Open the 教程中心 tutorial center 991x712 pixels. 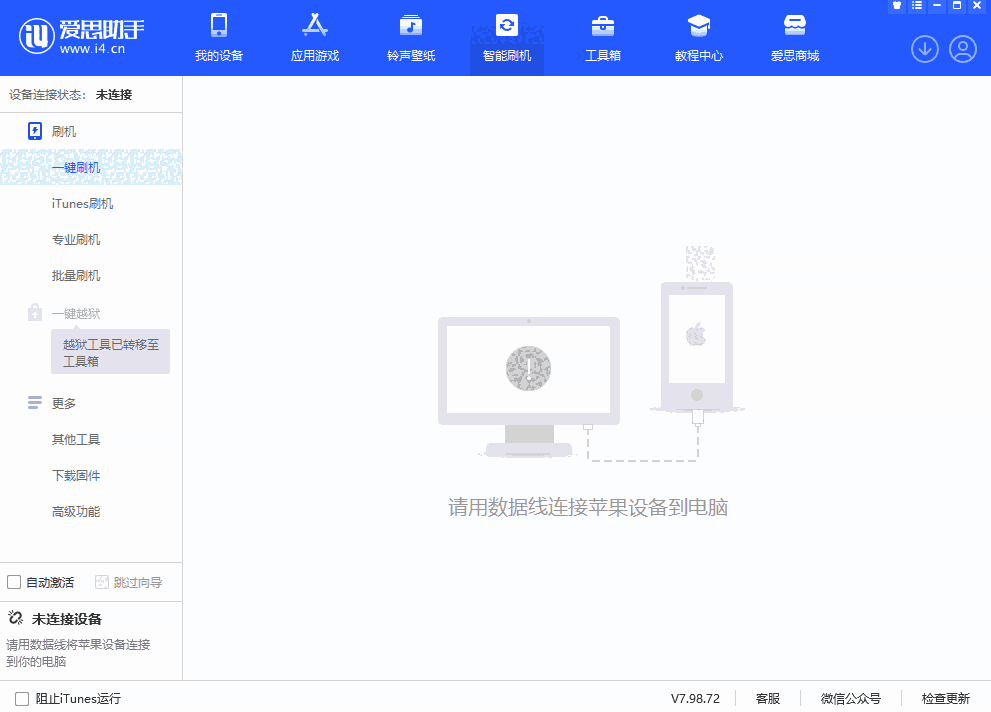[699, 38]
